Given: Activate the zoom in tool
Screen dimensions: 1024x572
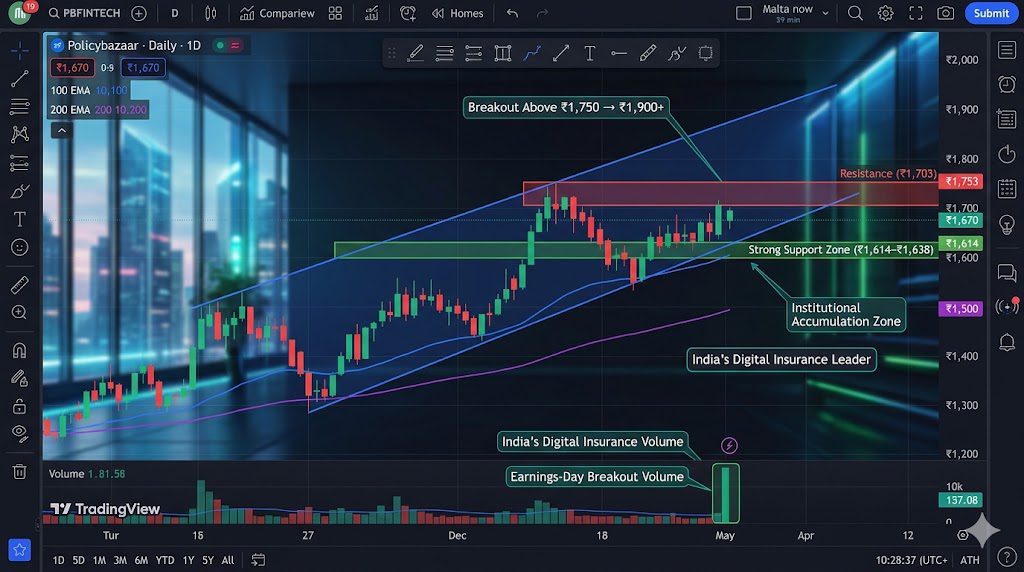Looking at the screenshot, I should [20, 312].
